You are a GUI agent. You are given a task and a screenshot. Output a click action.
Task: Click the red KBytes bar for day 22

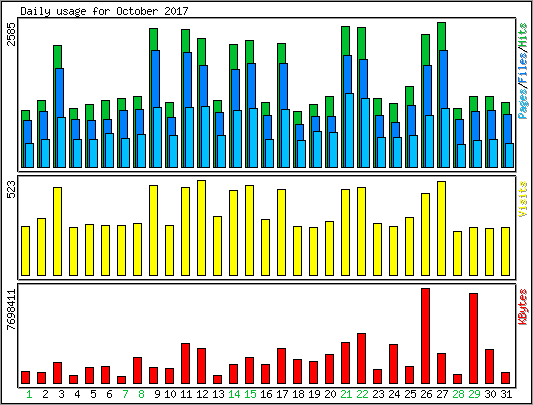click(362, 359)
